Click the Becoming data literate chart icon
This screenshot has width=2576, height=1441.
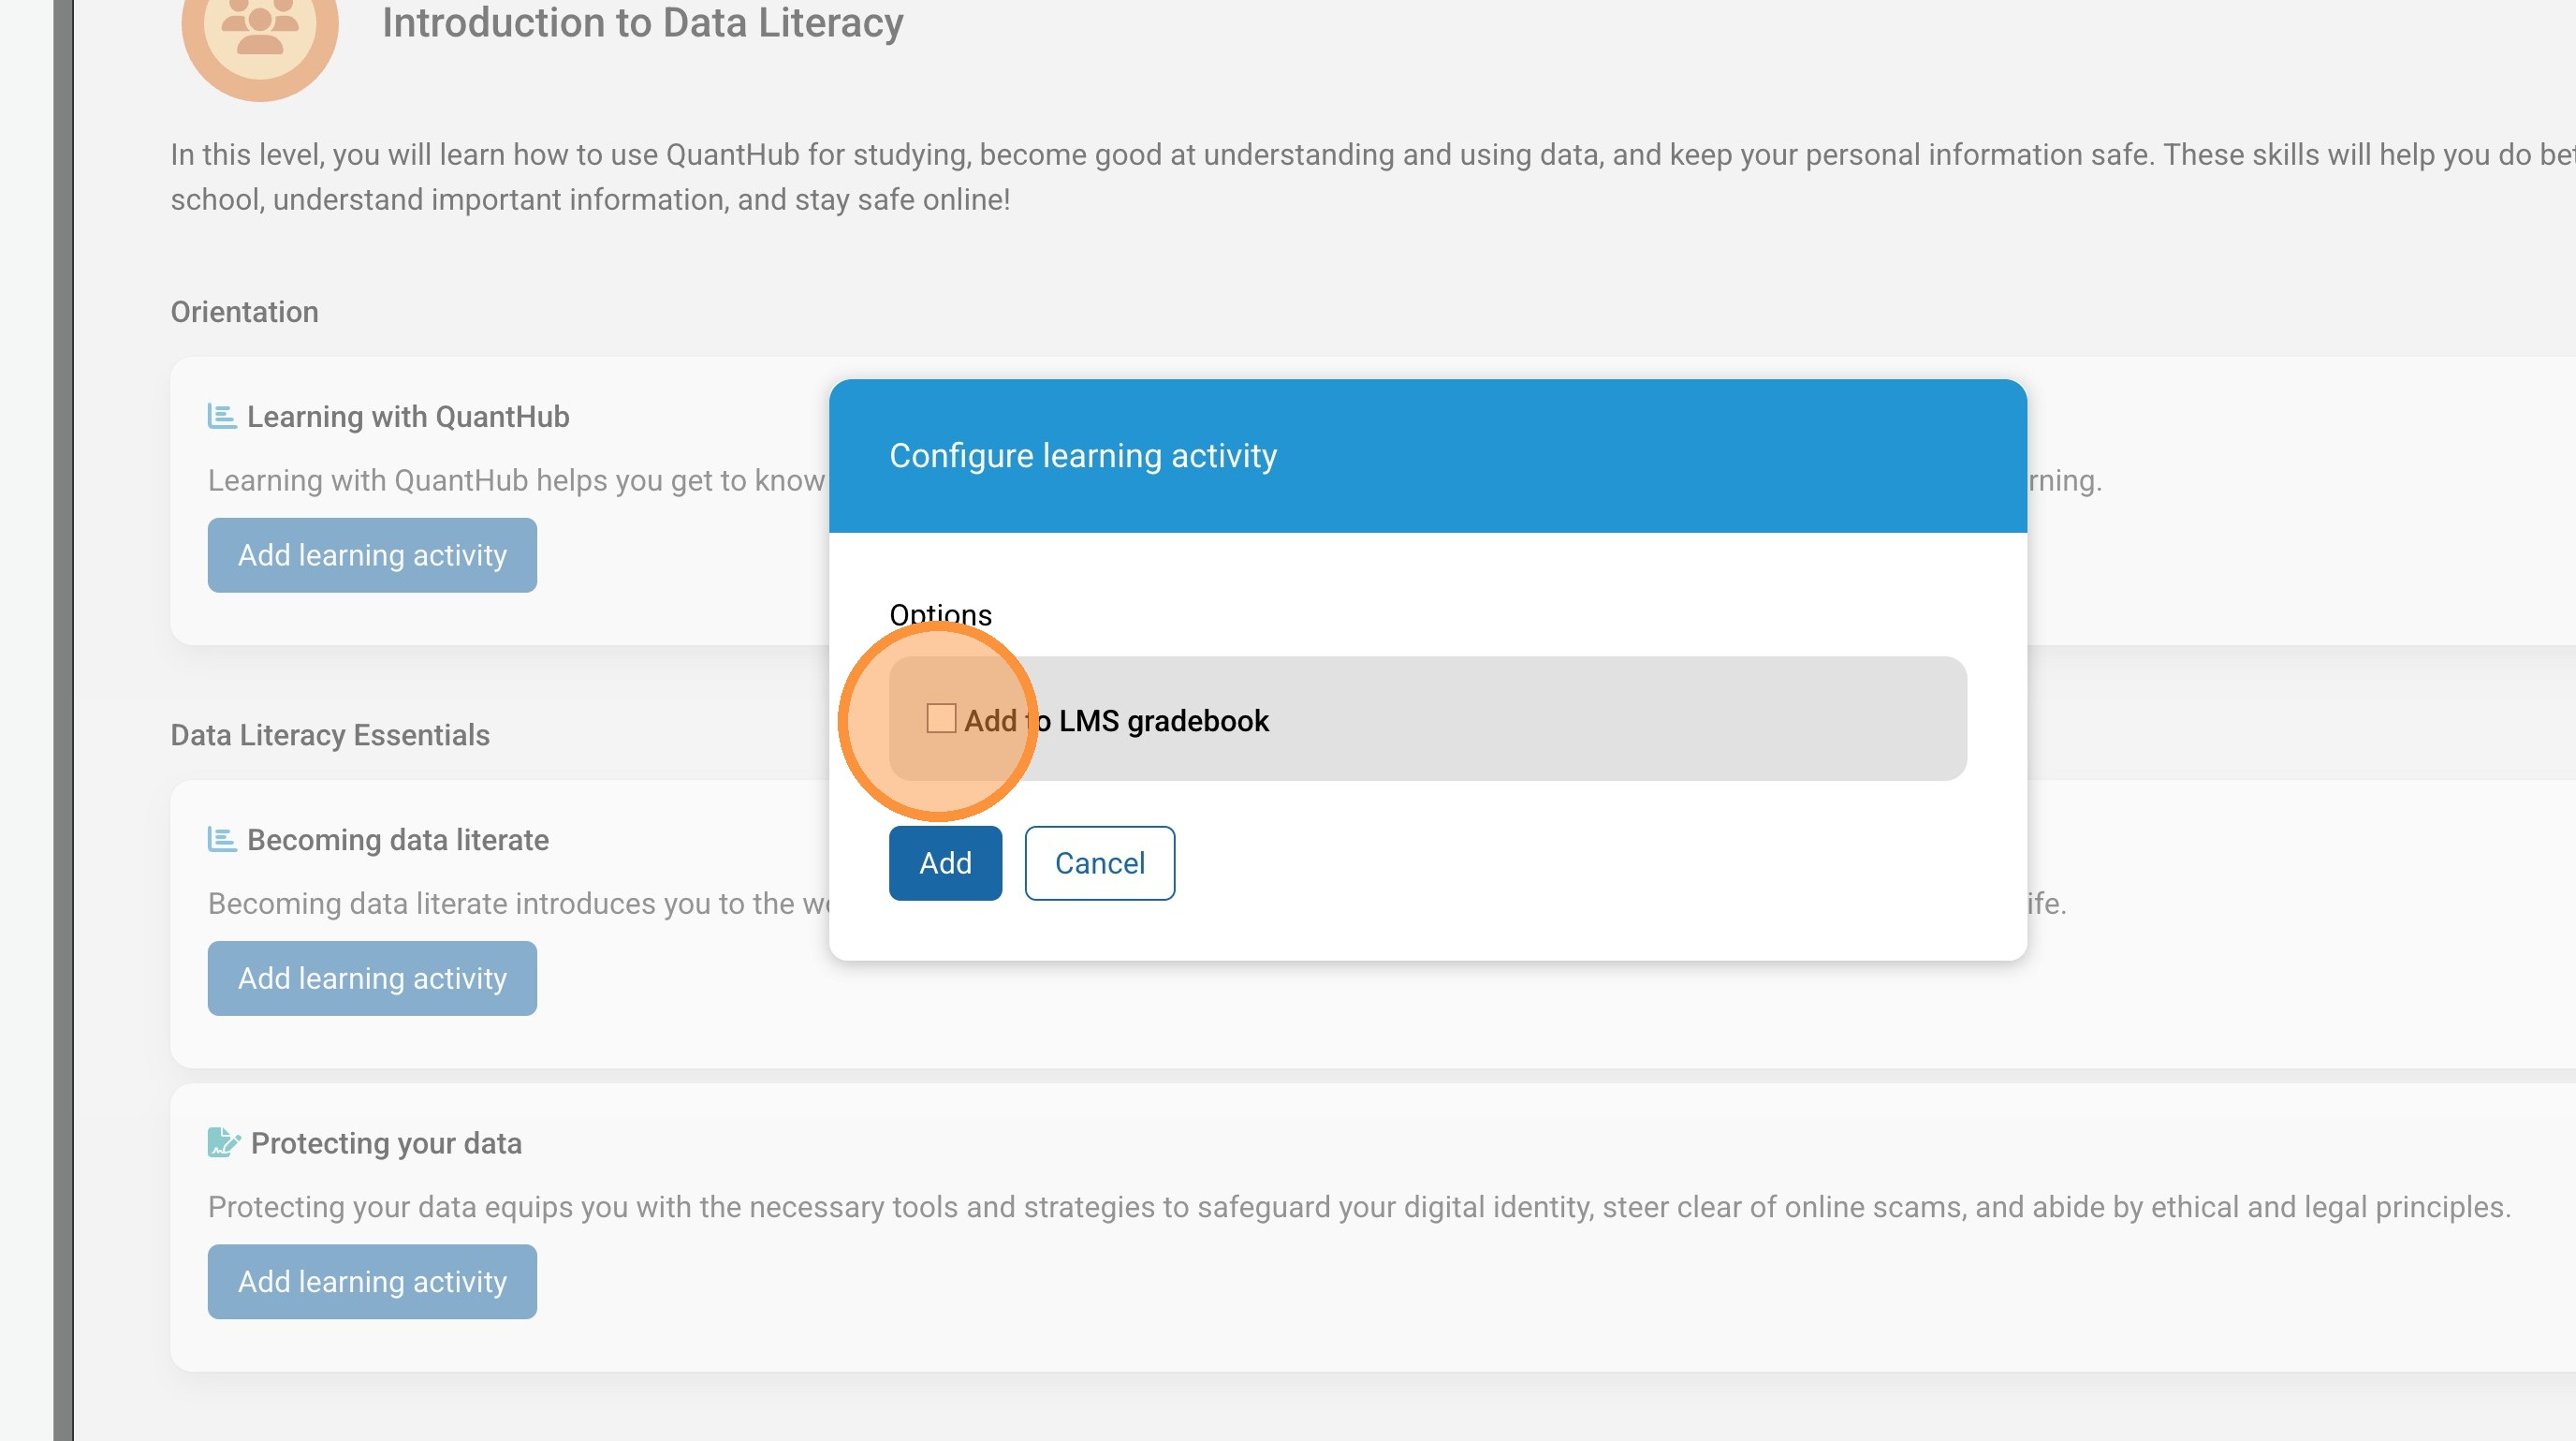[221, 839]
